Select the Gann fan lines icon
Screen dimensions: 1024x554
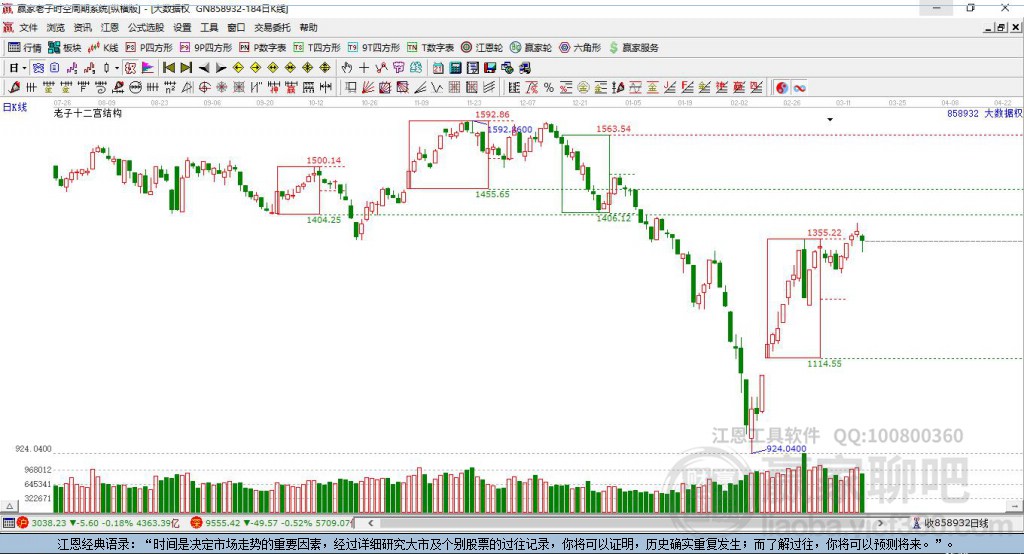coord(368,88)
